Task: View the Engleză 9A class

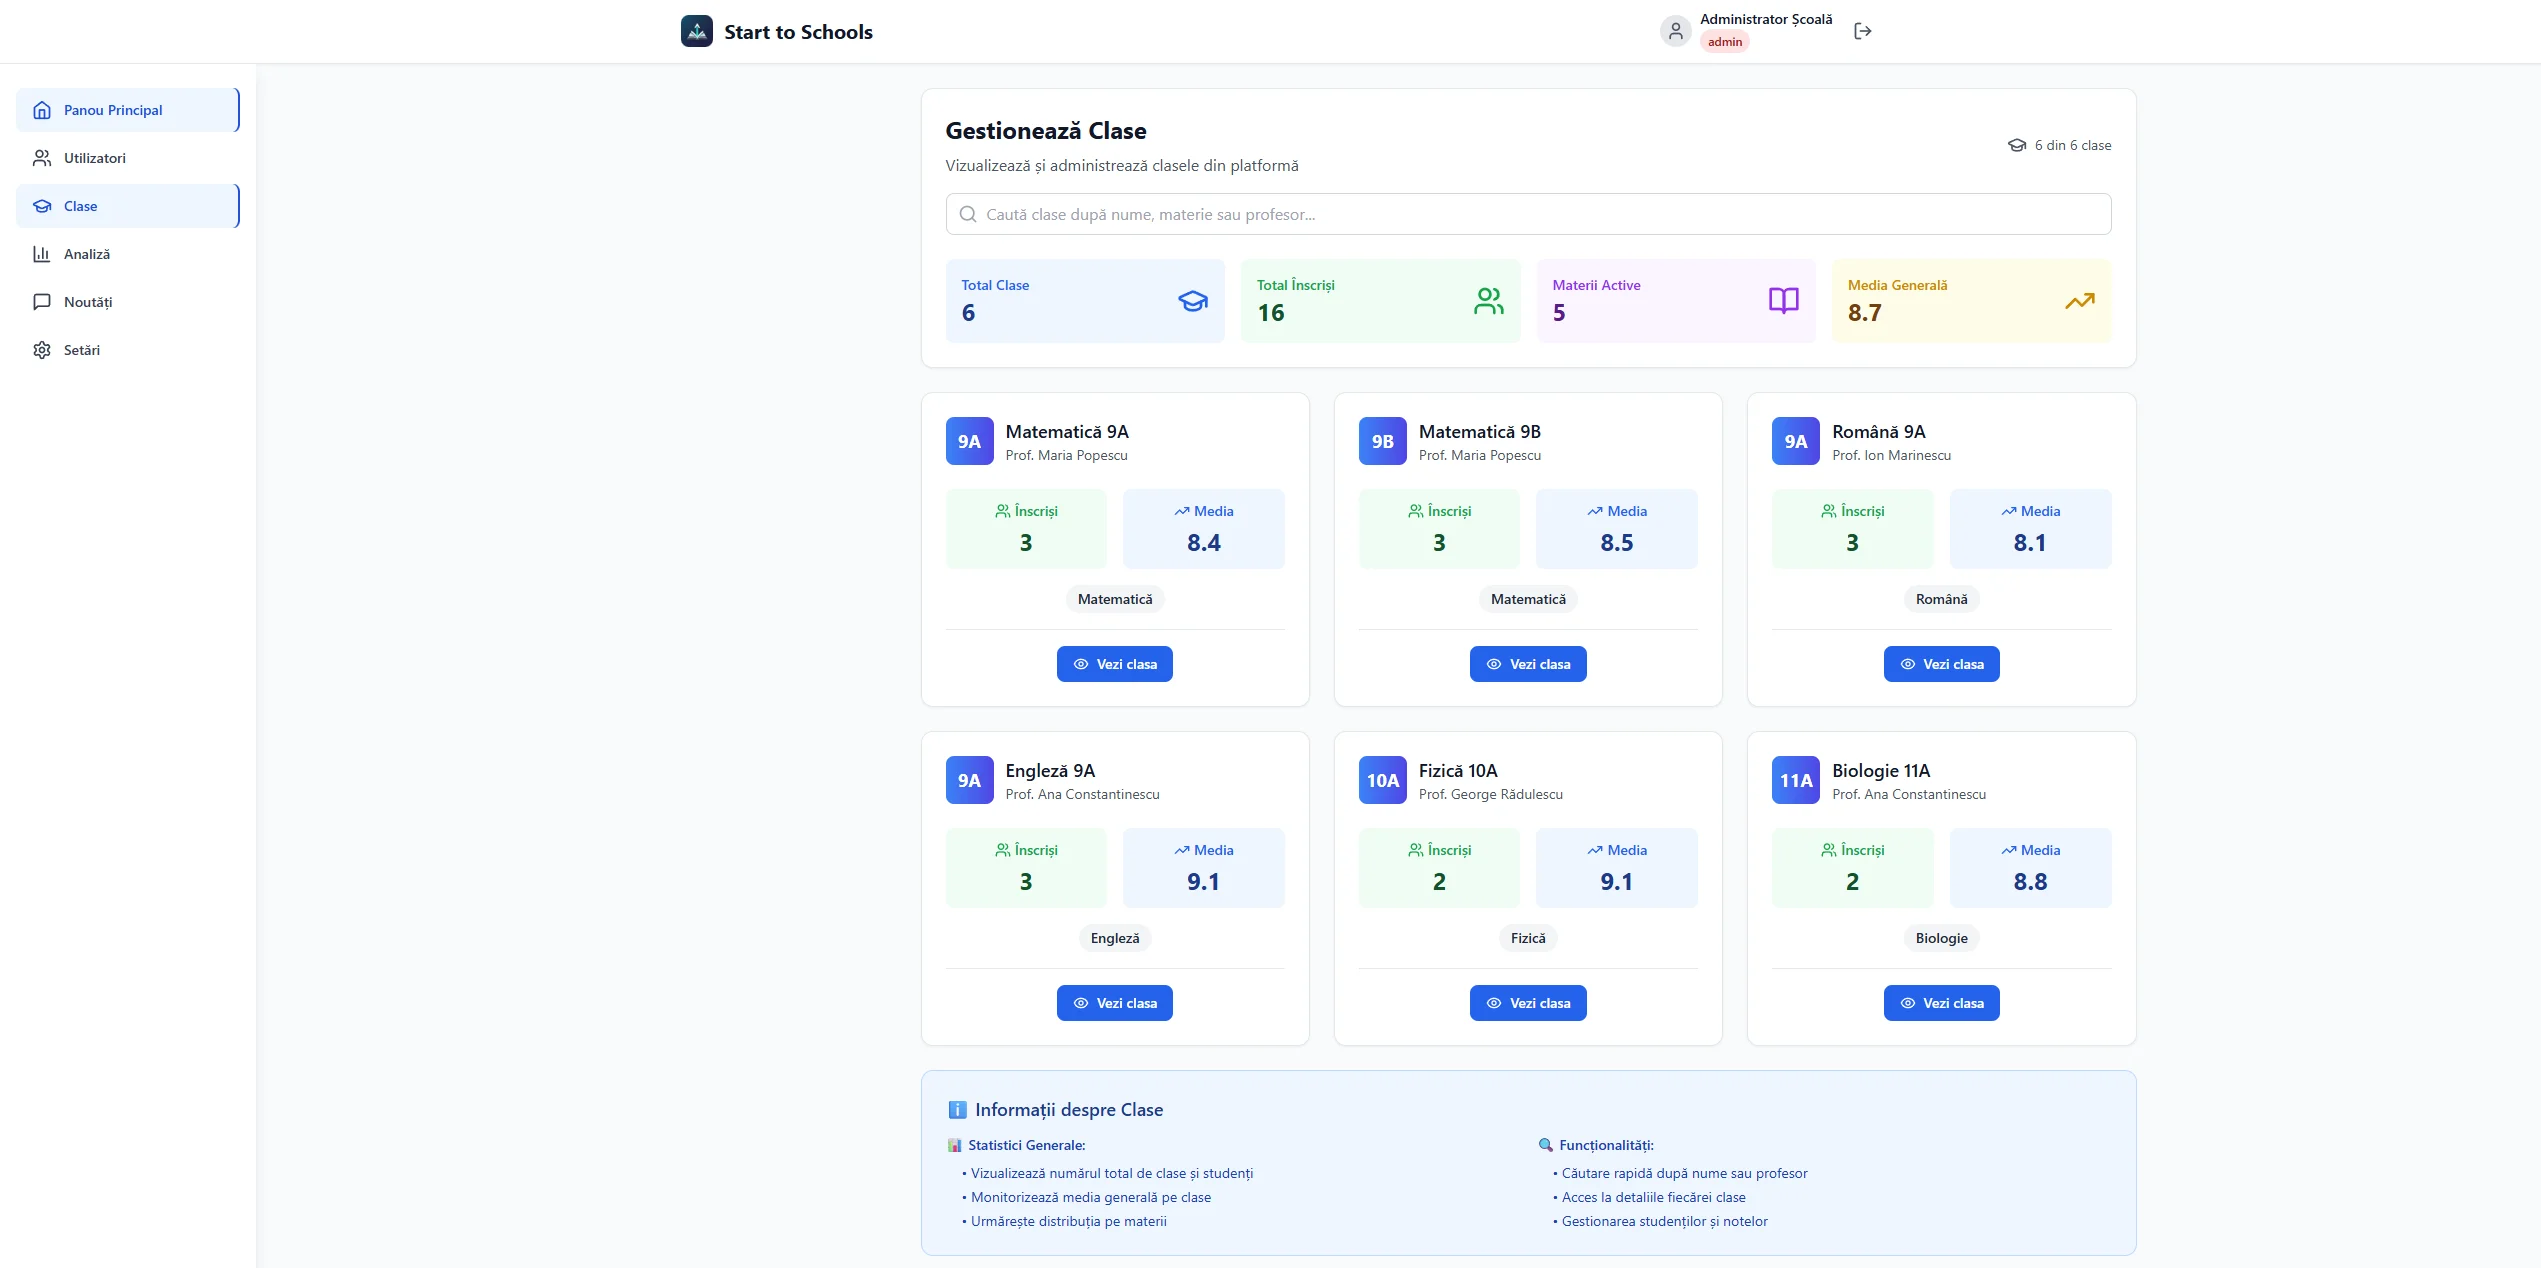Action: click(x=1114, y=1003)
